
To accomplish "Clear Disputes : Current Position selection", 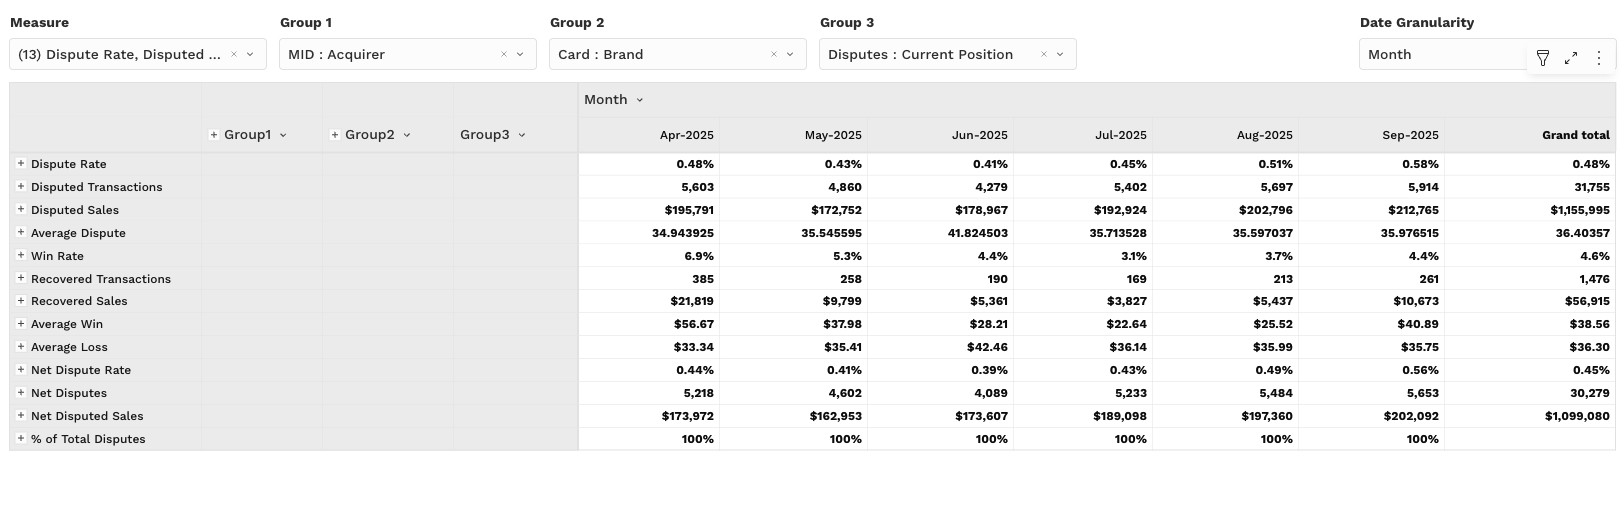I will click(1044, 55).
